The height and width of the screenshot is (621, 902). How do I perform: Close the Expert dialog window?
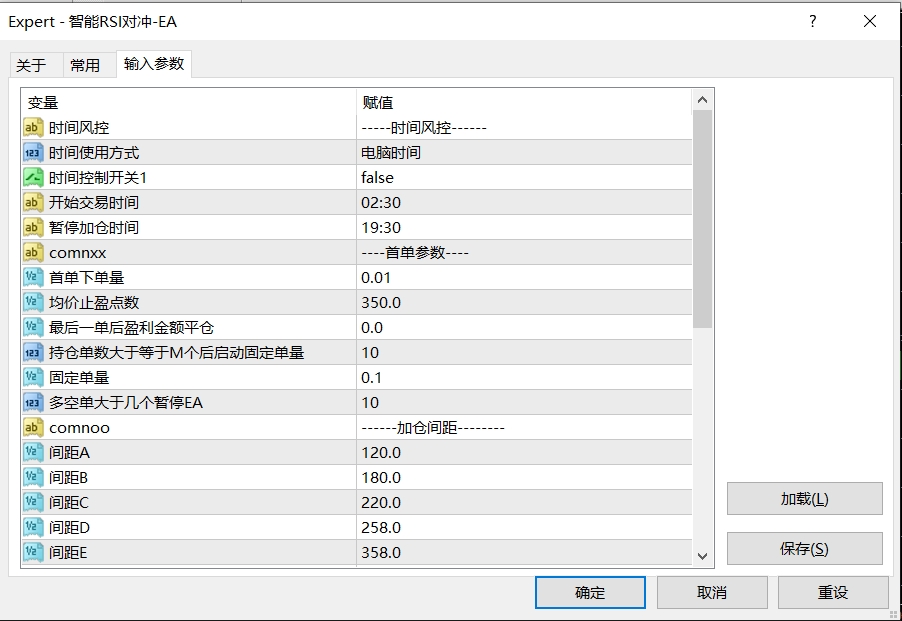point(870,21)
